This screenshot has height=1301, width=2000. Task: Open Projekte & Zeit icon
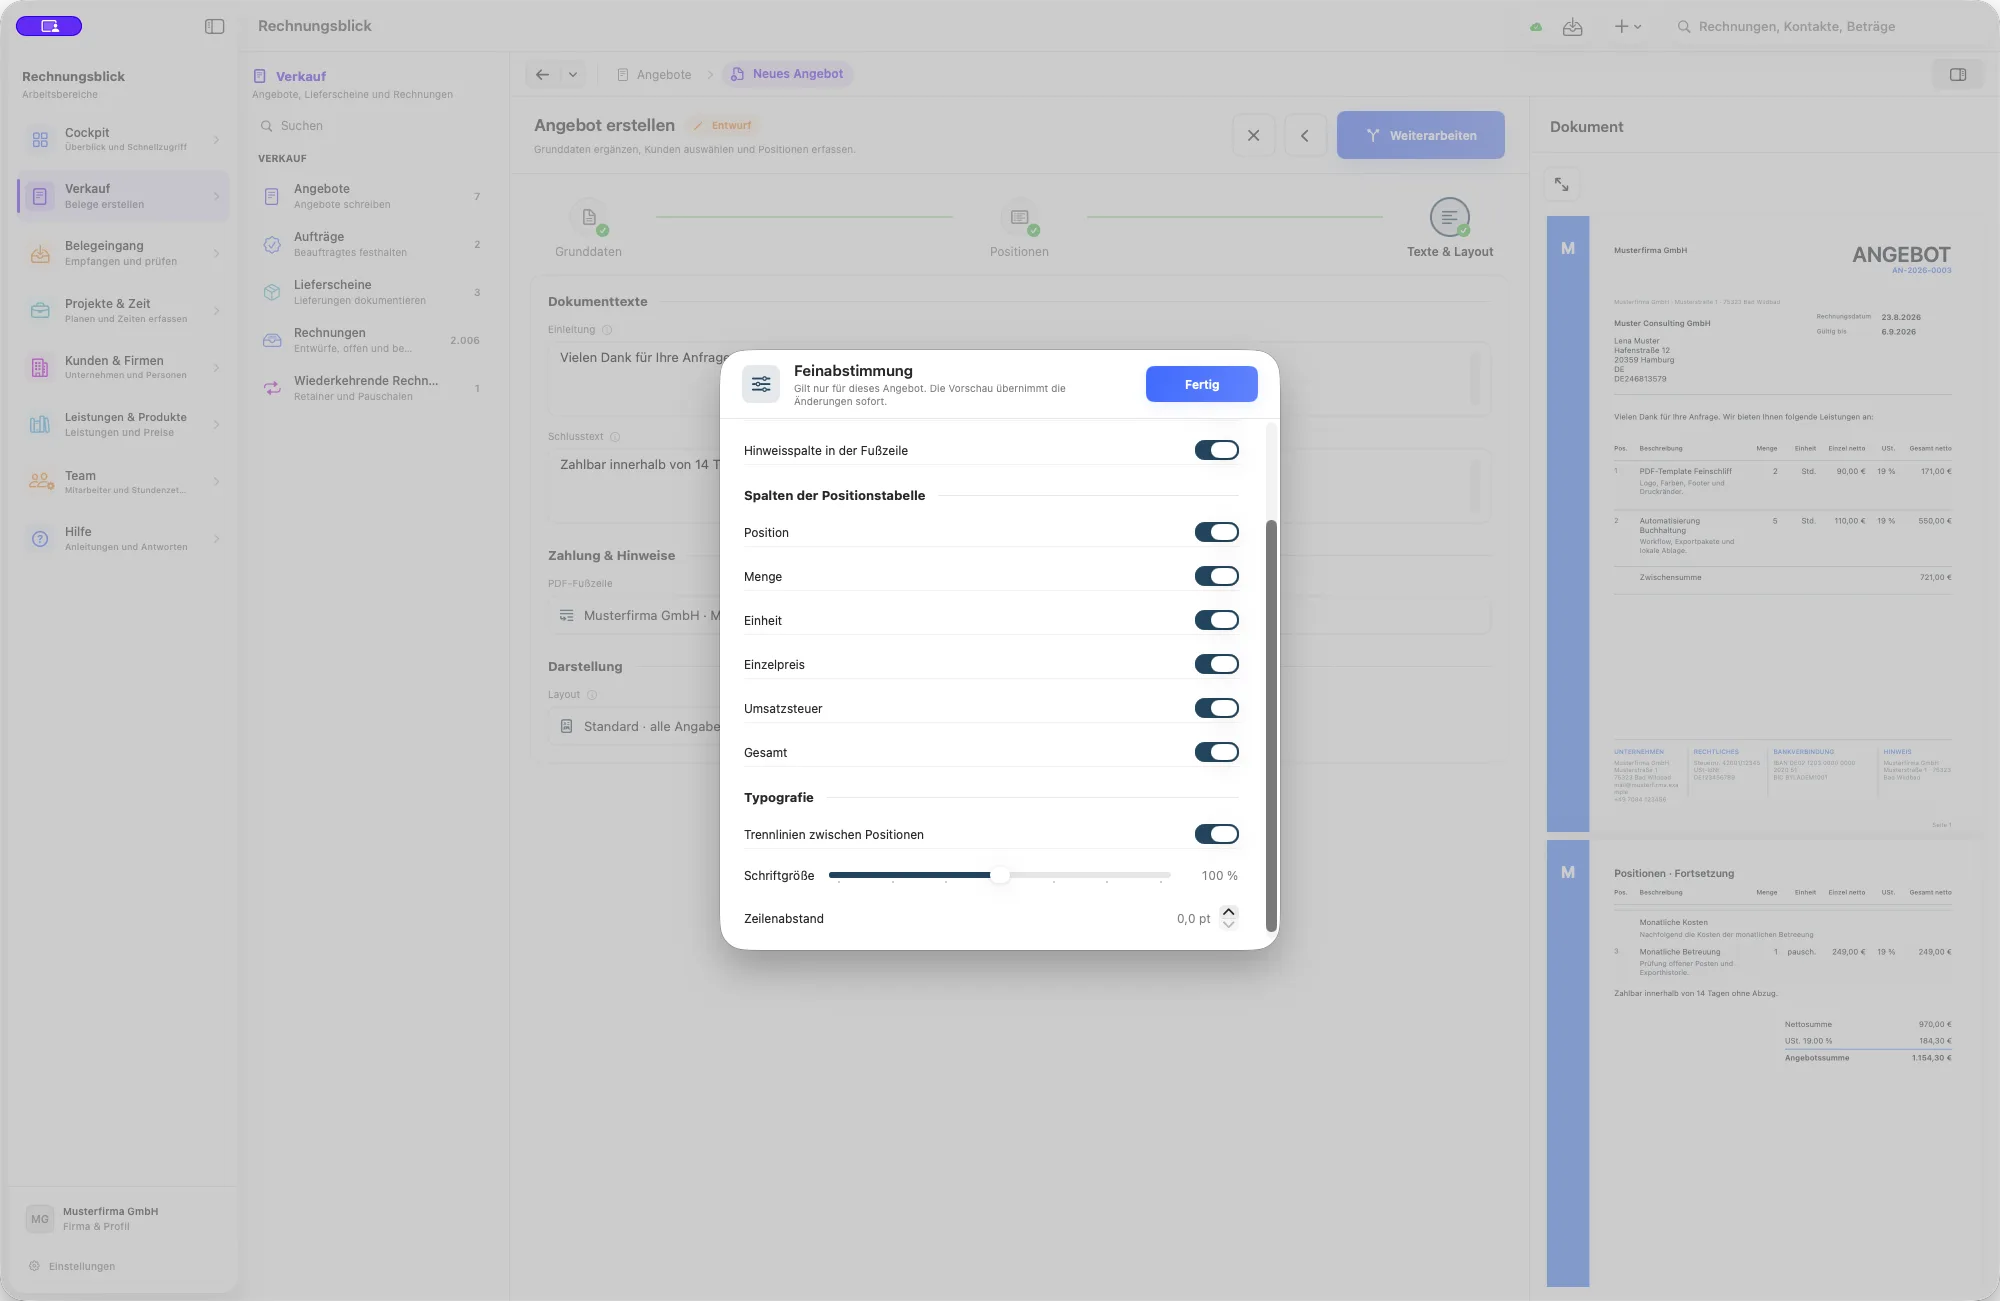(x=40, y=311)
